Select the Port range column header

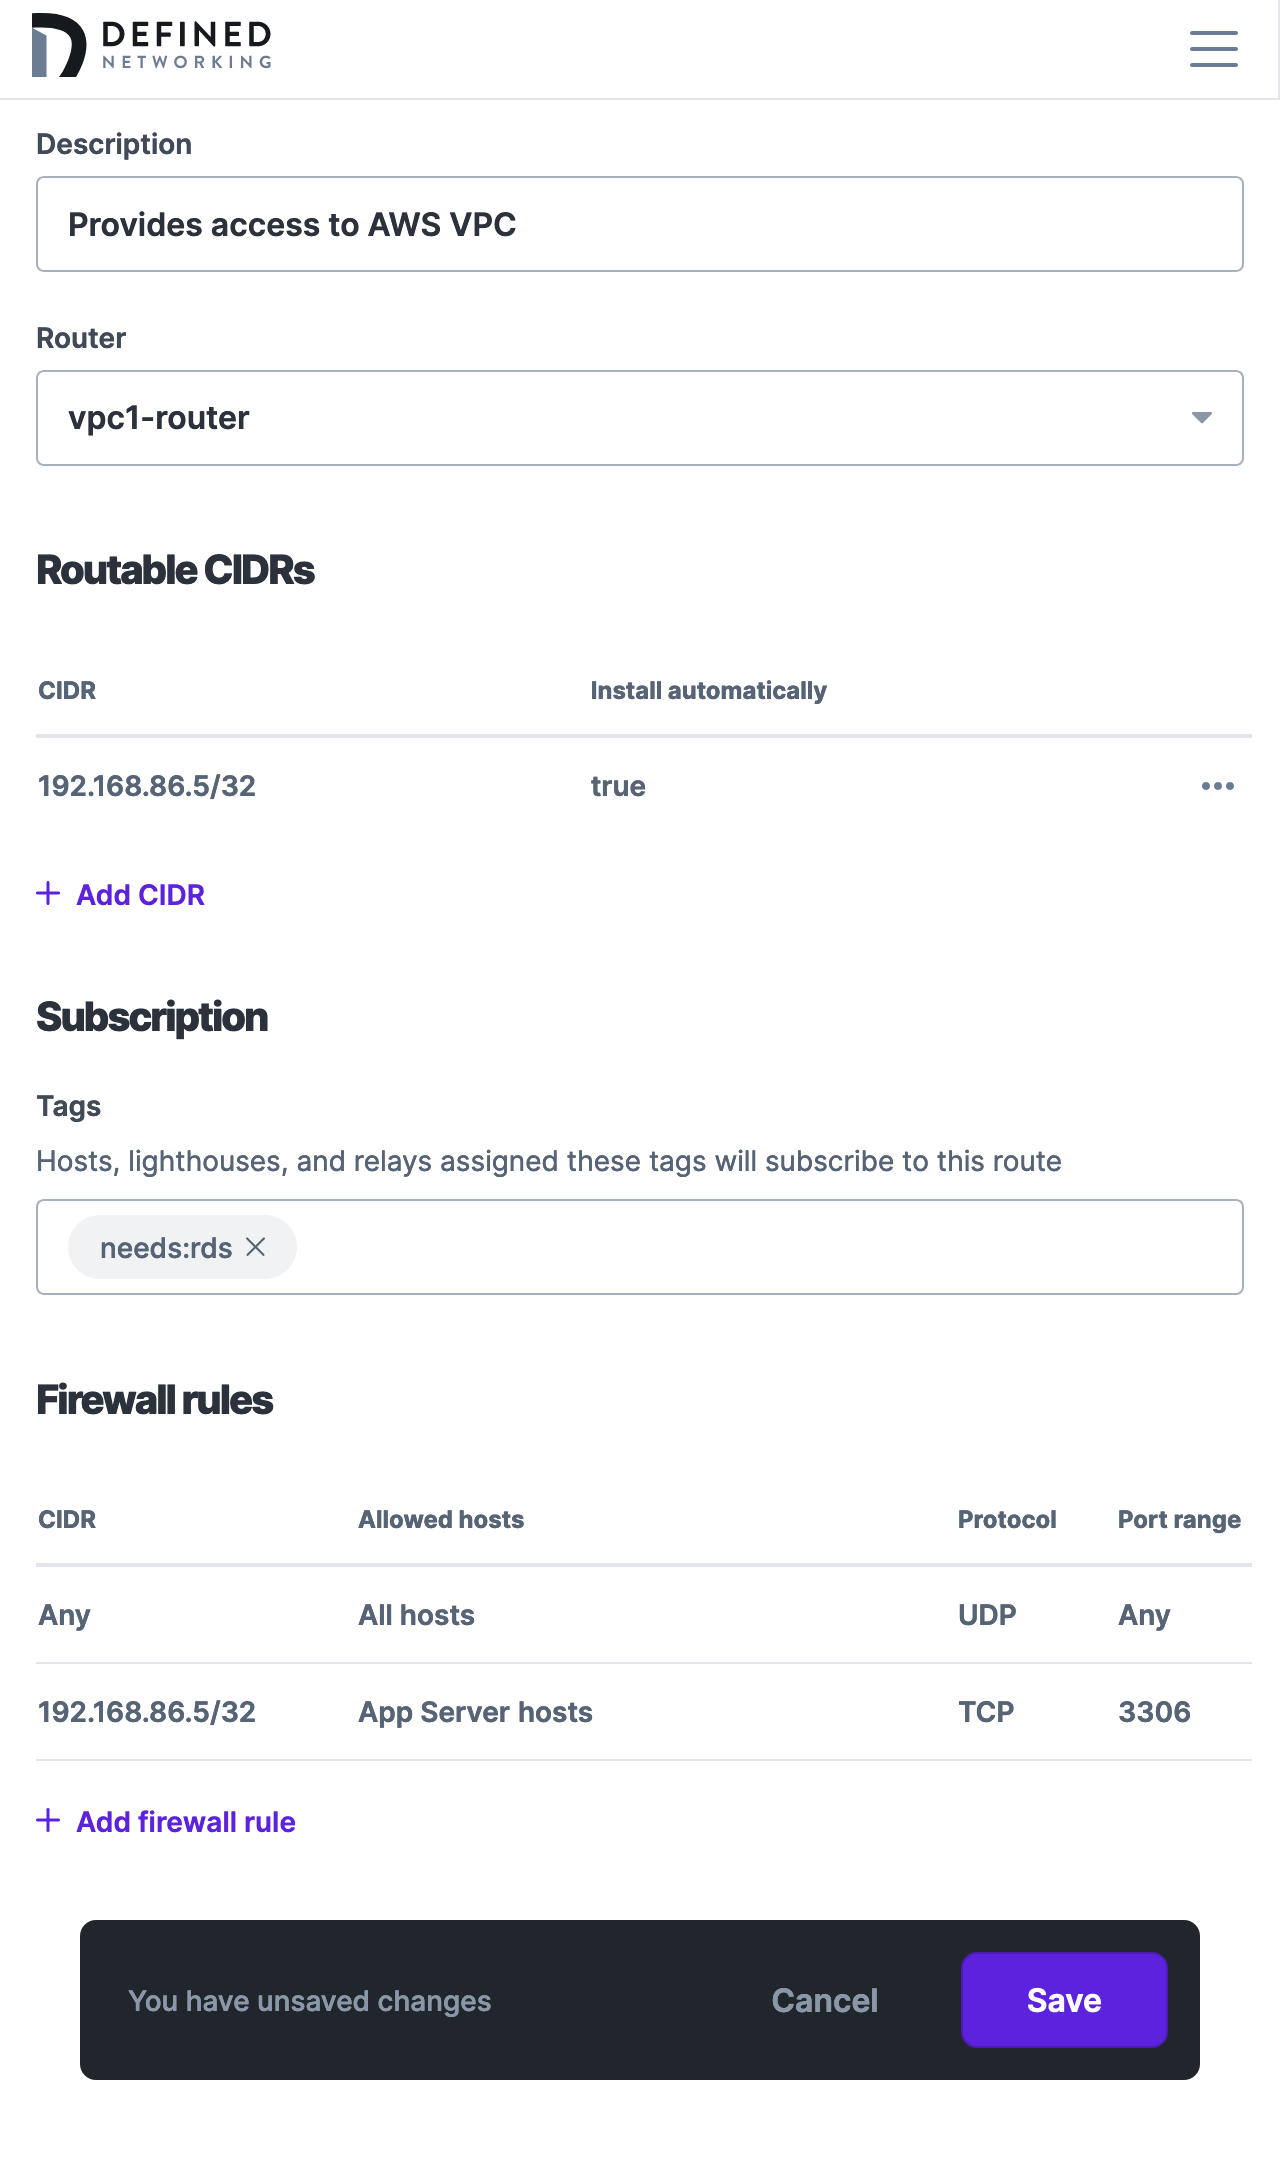pos(1179,1518)
